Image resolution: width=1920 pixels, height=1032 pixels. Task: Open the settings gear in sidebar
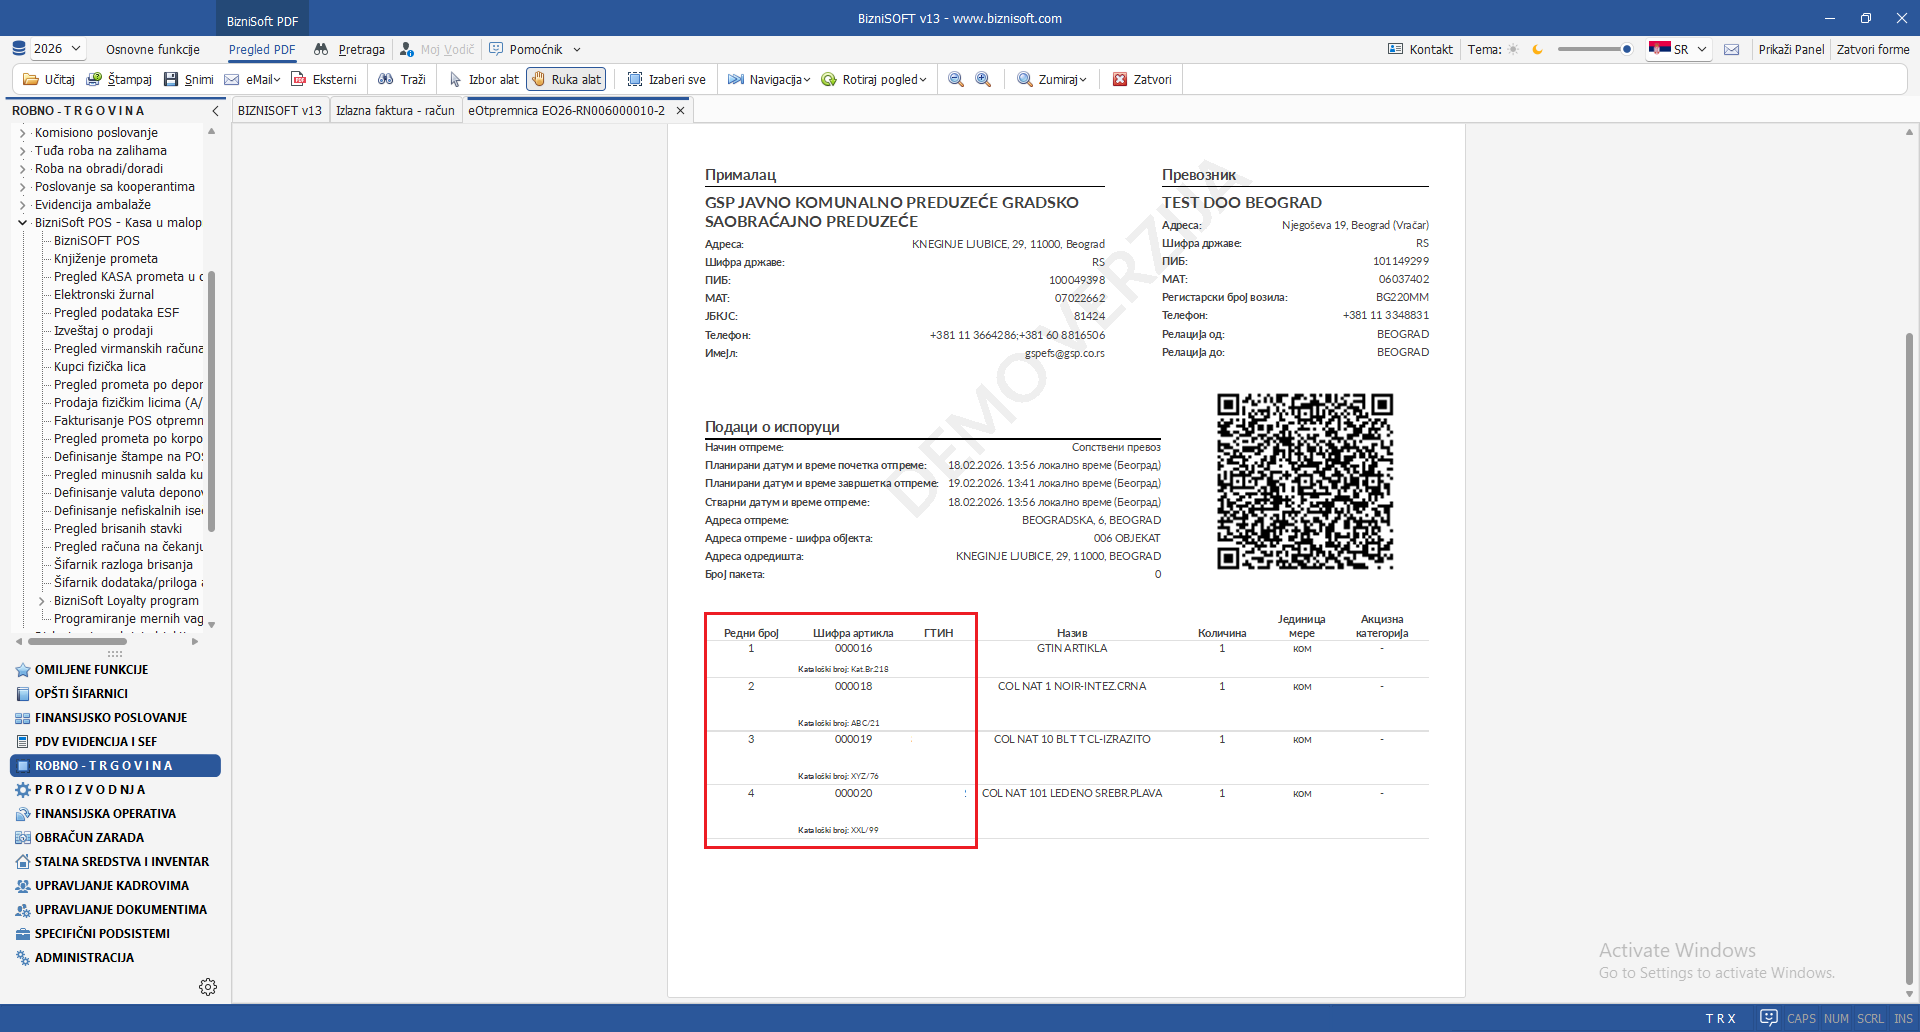(208, 987)
